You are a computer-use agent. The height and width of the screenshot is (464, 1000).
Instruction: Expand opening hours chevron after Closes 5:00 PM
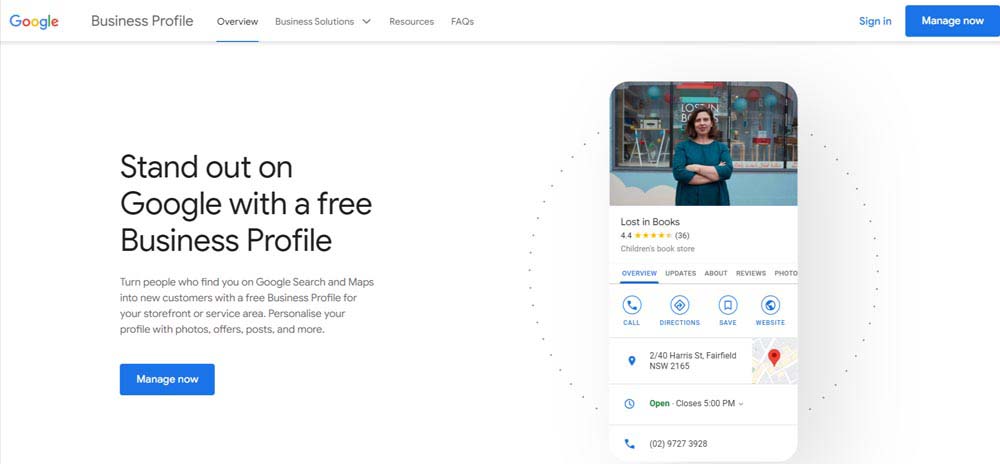point(740,403)
